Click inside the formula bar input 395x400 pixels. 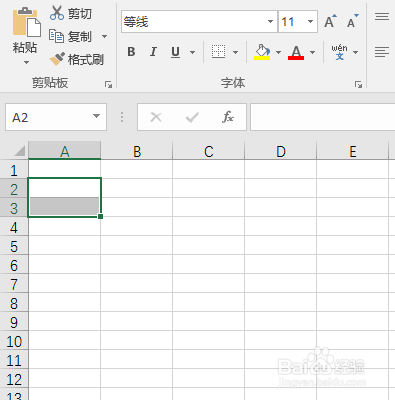[x=323, y=117]
